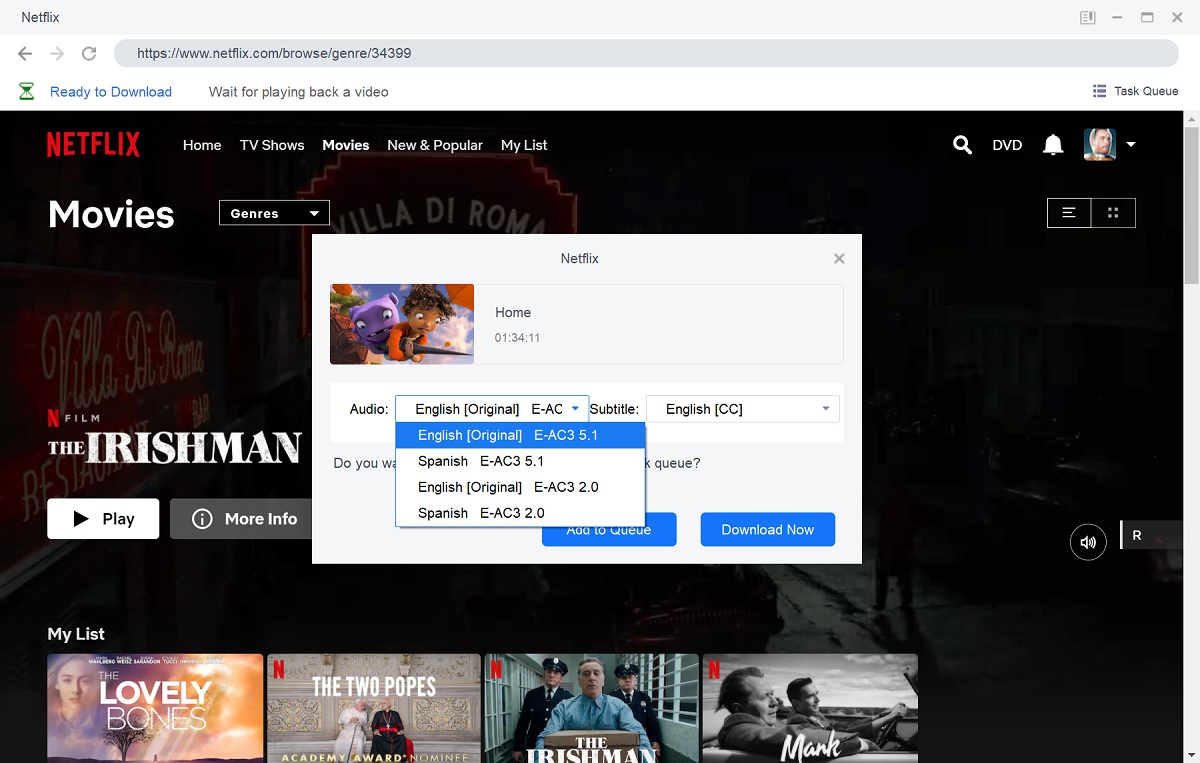Open the notifications bell

(1052, 144)
